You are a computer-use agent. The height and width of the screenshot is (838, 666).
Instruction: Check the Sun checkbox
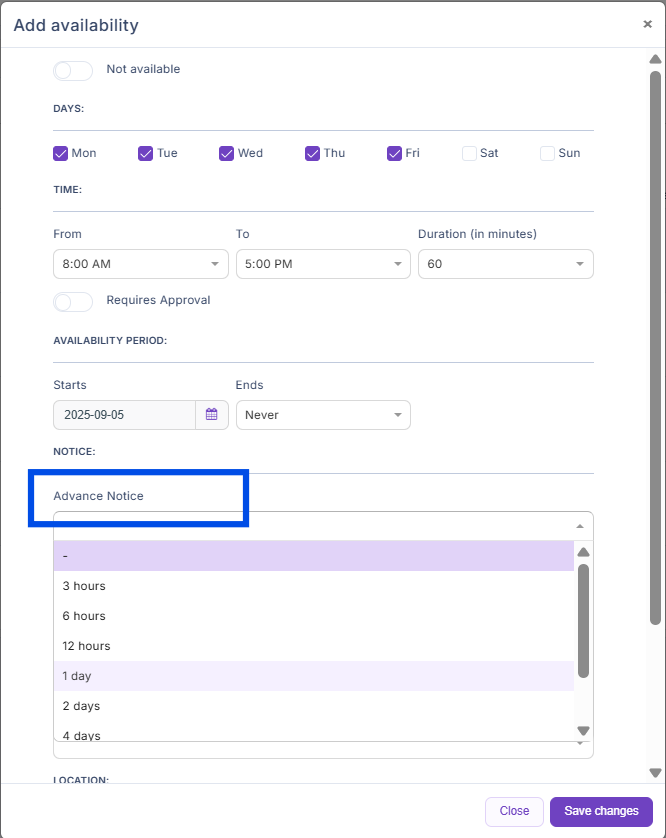(x=547, y=153)
